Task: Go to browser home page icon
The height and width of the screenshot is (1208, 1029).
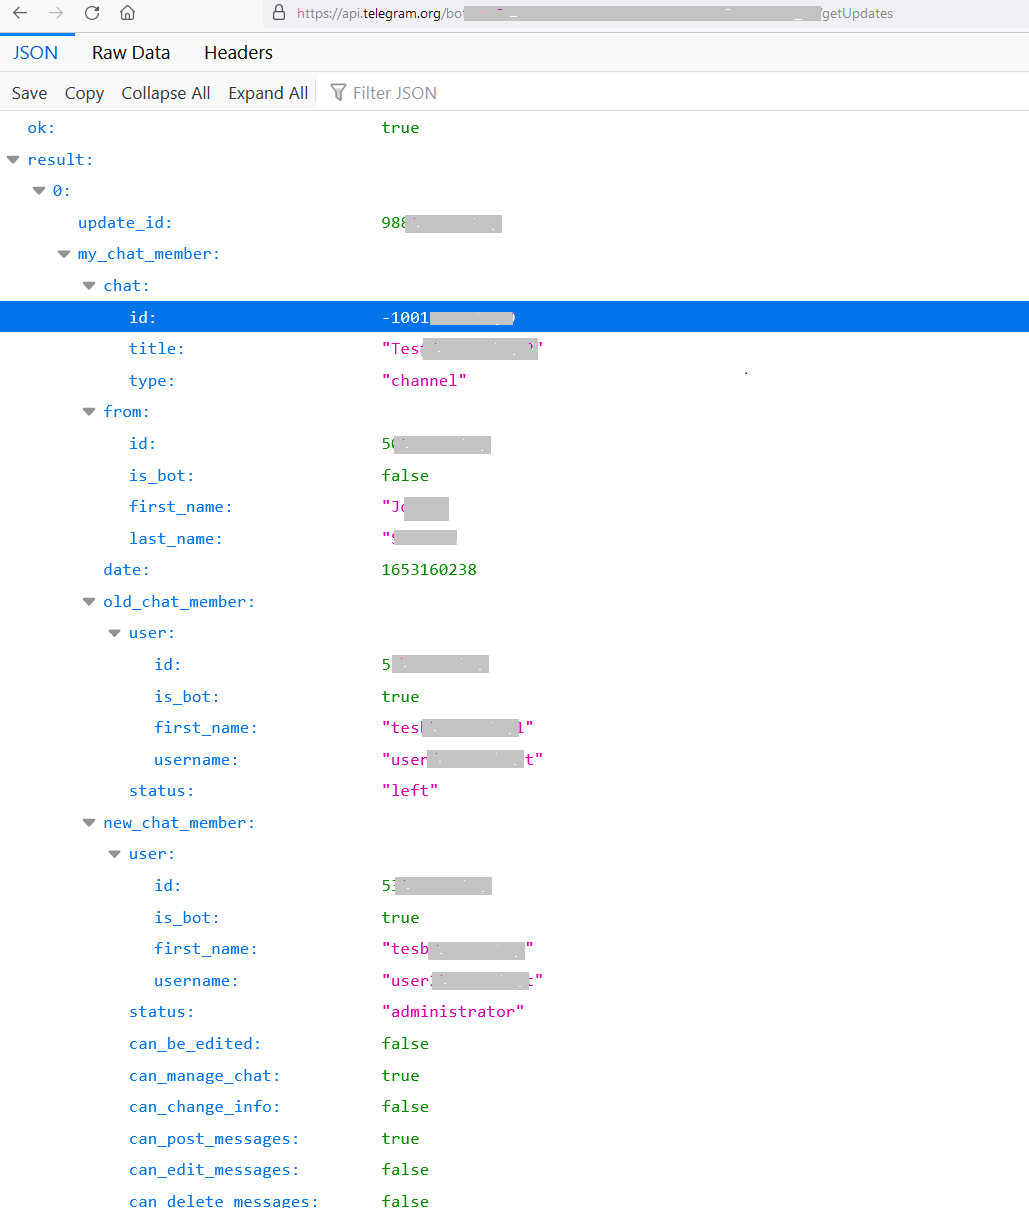Action: click(x=127, y=13)
